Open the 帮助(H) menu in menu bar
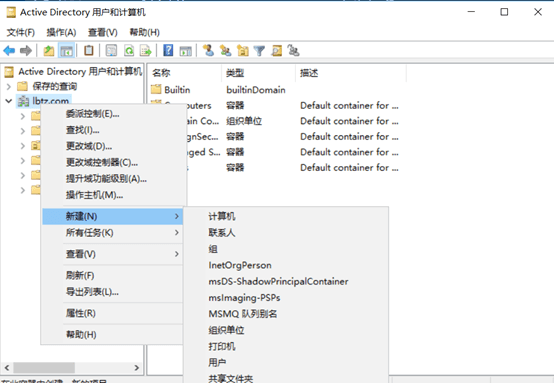Screen dimensions: 554x383 coord(144,33)
